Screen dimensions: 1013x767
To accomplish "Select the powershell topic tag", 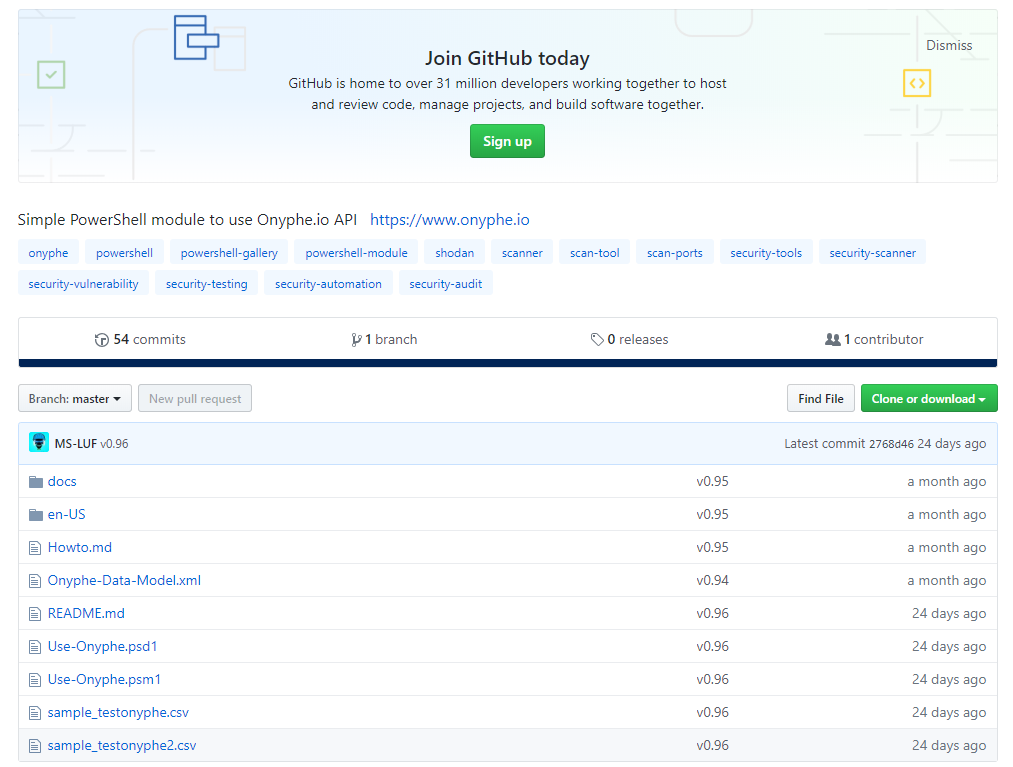I will tap(124, 252).
